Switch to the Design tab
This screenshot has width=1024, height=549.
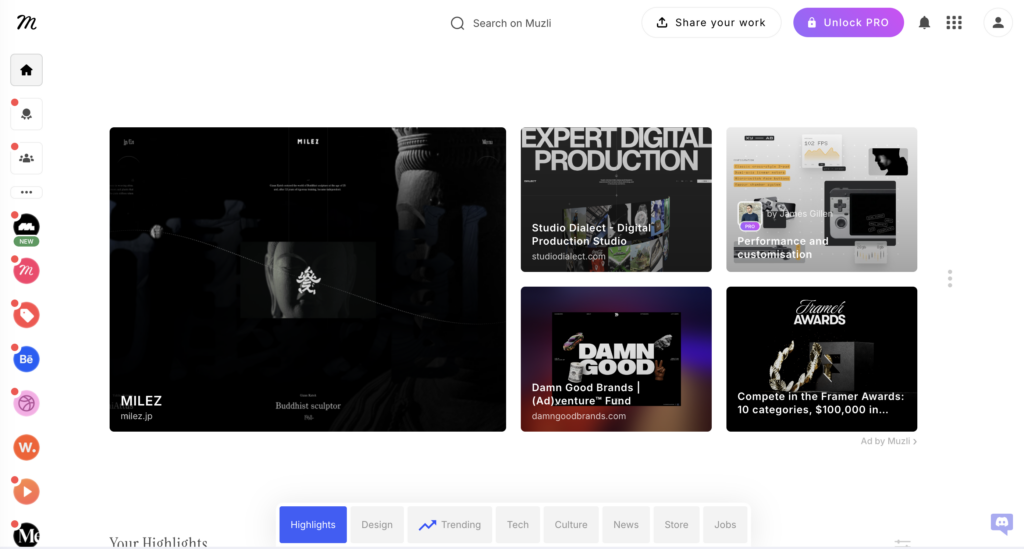click(377, 525)
